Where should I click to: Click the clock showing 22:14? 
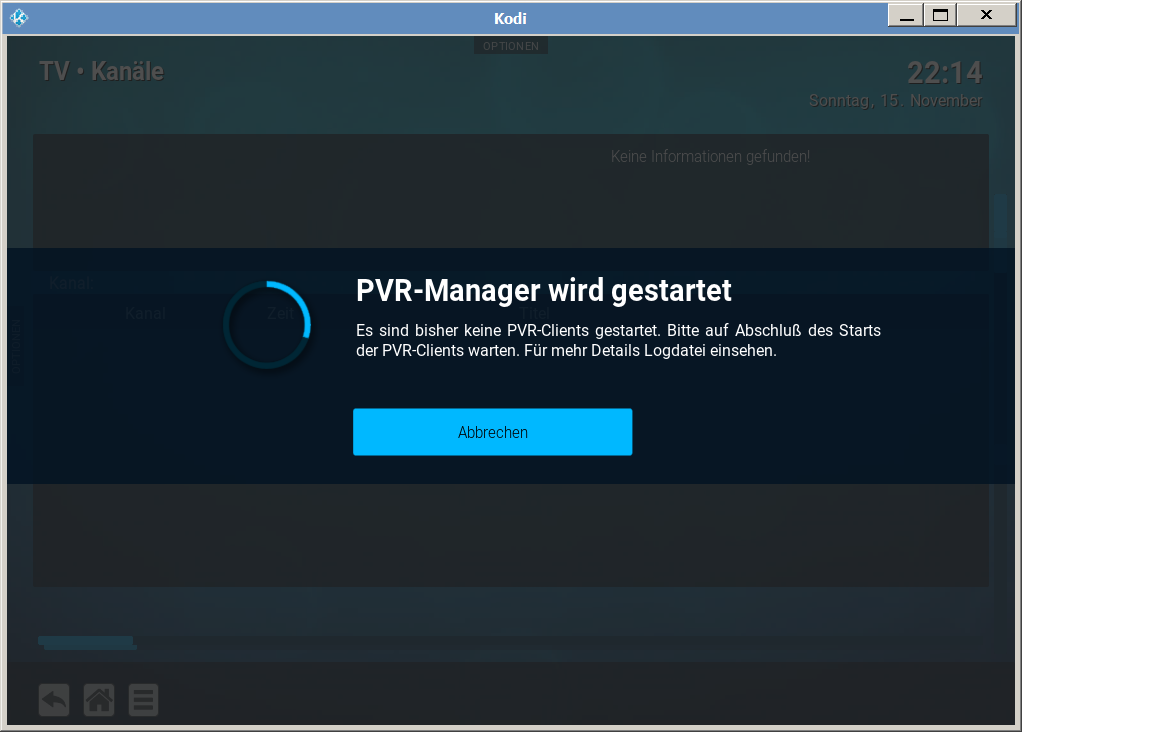coord(944,73)
